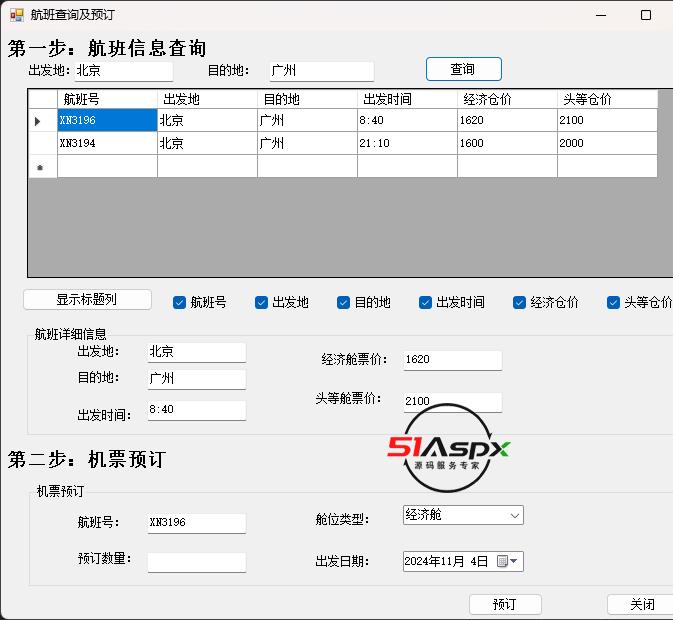The height and width of the screenshot is (620, 673).
Task: Open the calendar icon in departure date picker
Action: [x=502, y=562]
